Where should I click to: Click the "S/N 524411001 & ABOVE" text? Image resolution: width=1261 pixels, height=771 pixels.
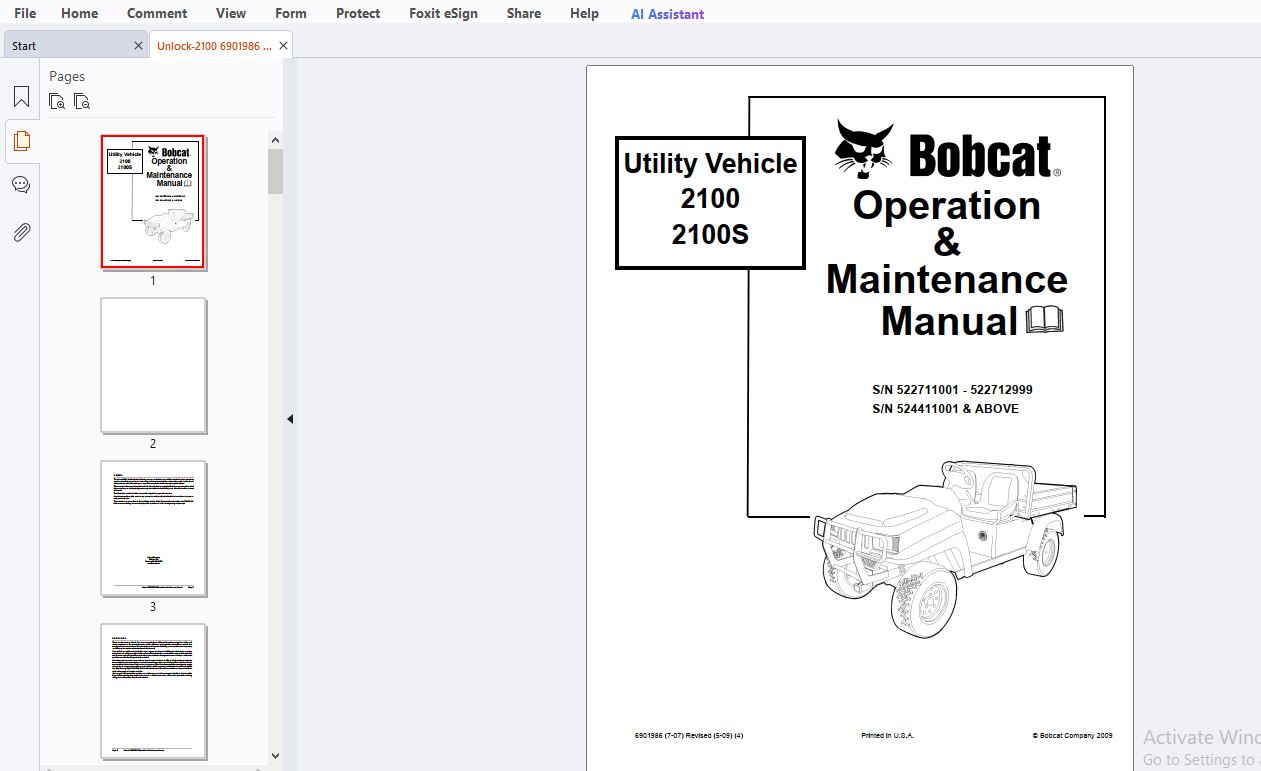[945, 408]
